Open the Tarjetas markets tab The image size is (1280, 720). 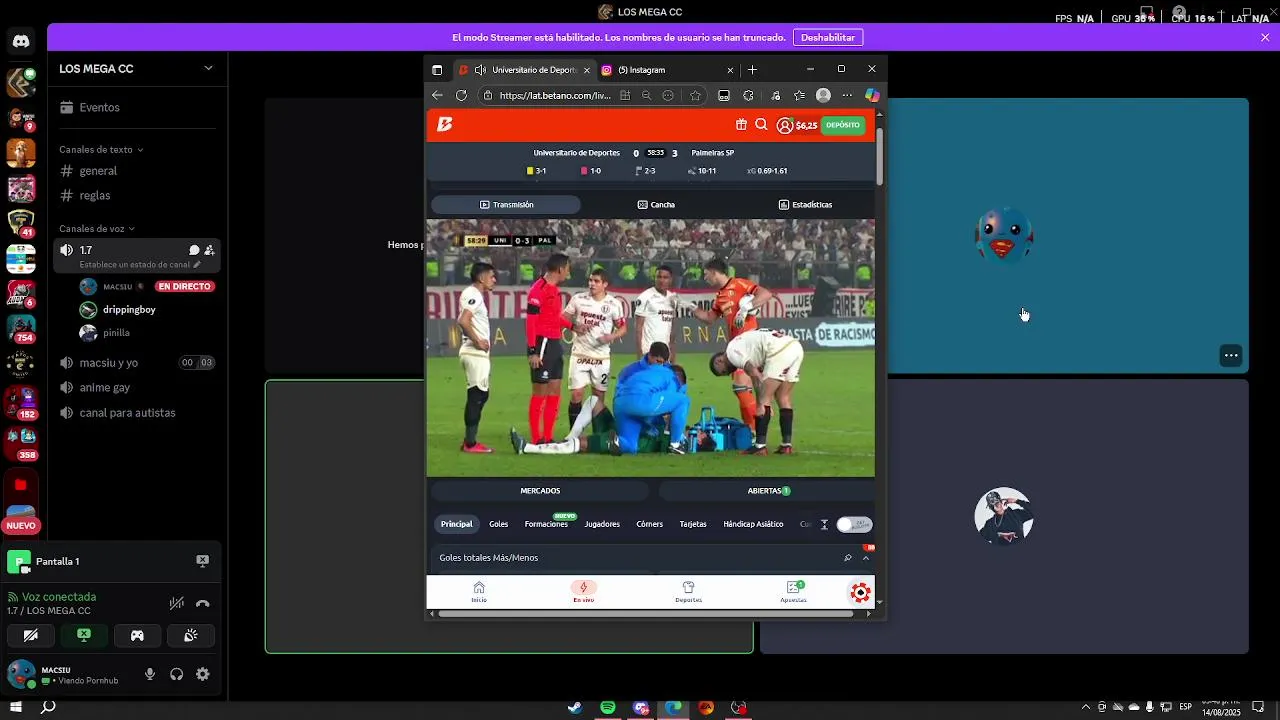[x=693, y=524]
